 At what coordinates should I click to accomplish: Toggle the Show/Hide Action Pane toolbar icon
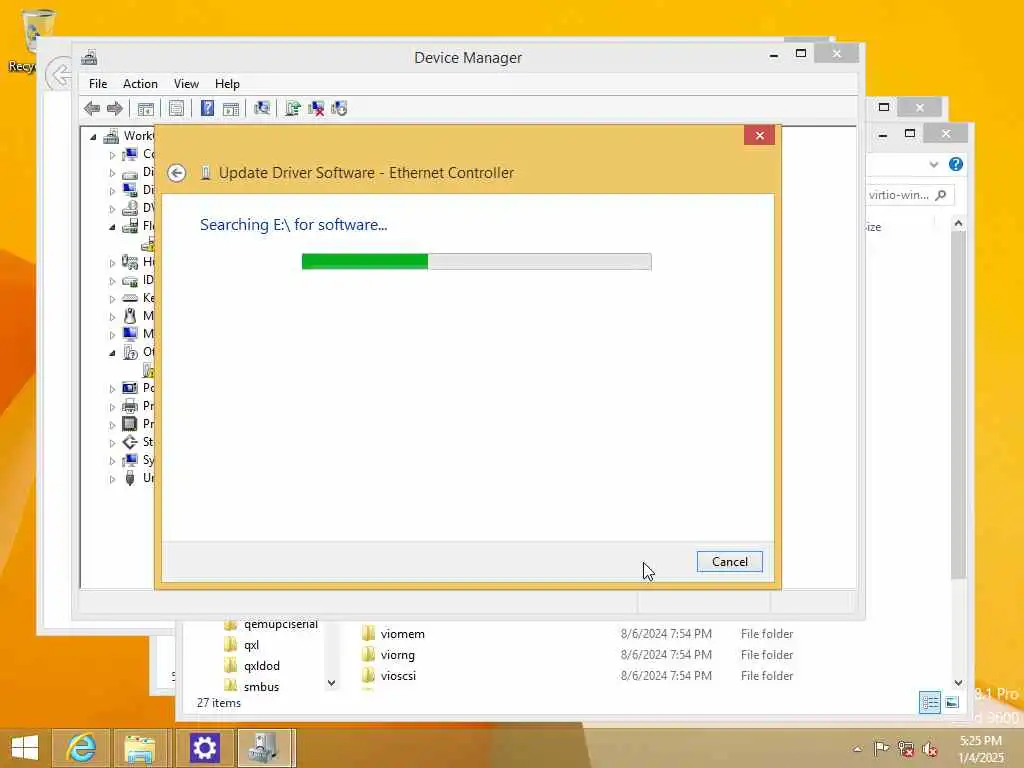231,108
